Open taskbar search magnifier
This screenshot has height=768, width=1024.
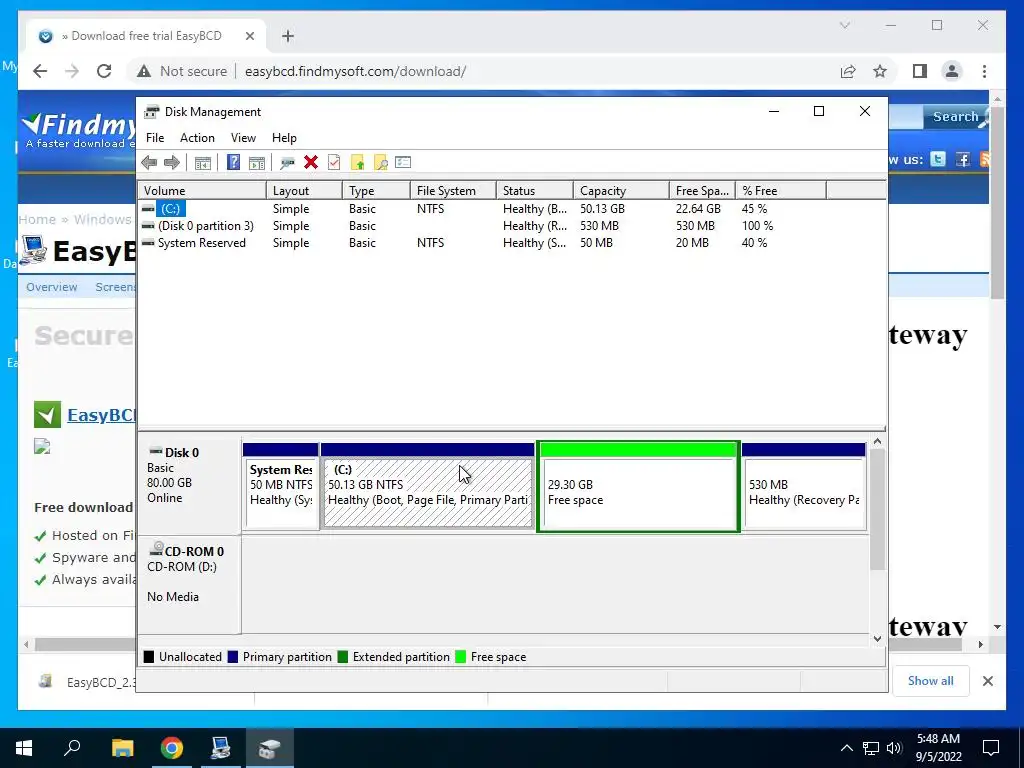[72, 748]
